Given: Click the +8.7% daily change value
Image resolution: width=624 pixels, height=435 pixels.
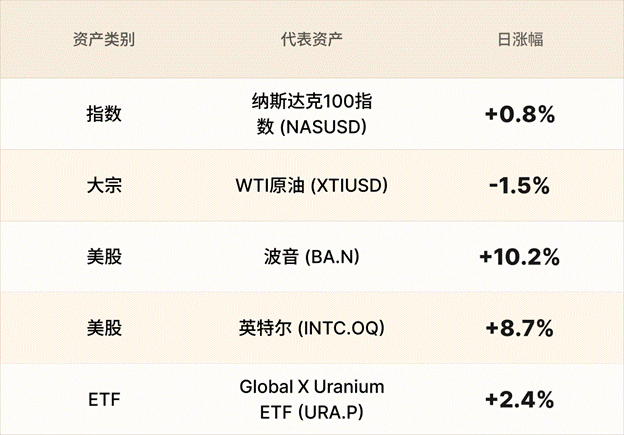Looking at the screenshot, I should 520,328.
